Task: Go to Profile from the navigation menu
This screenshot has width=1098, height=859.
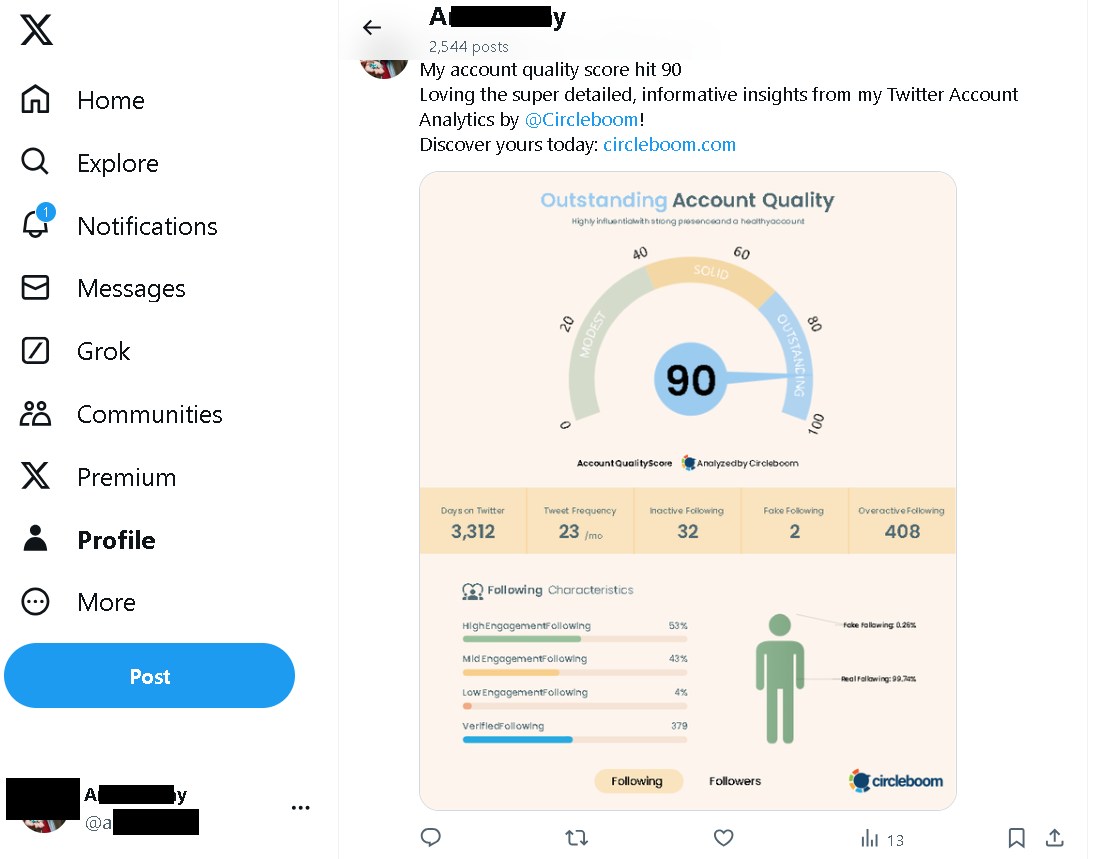Action: pyautogui.click(x=34, y=539)
